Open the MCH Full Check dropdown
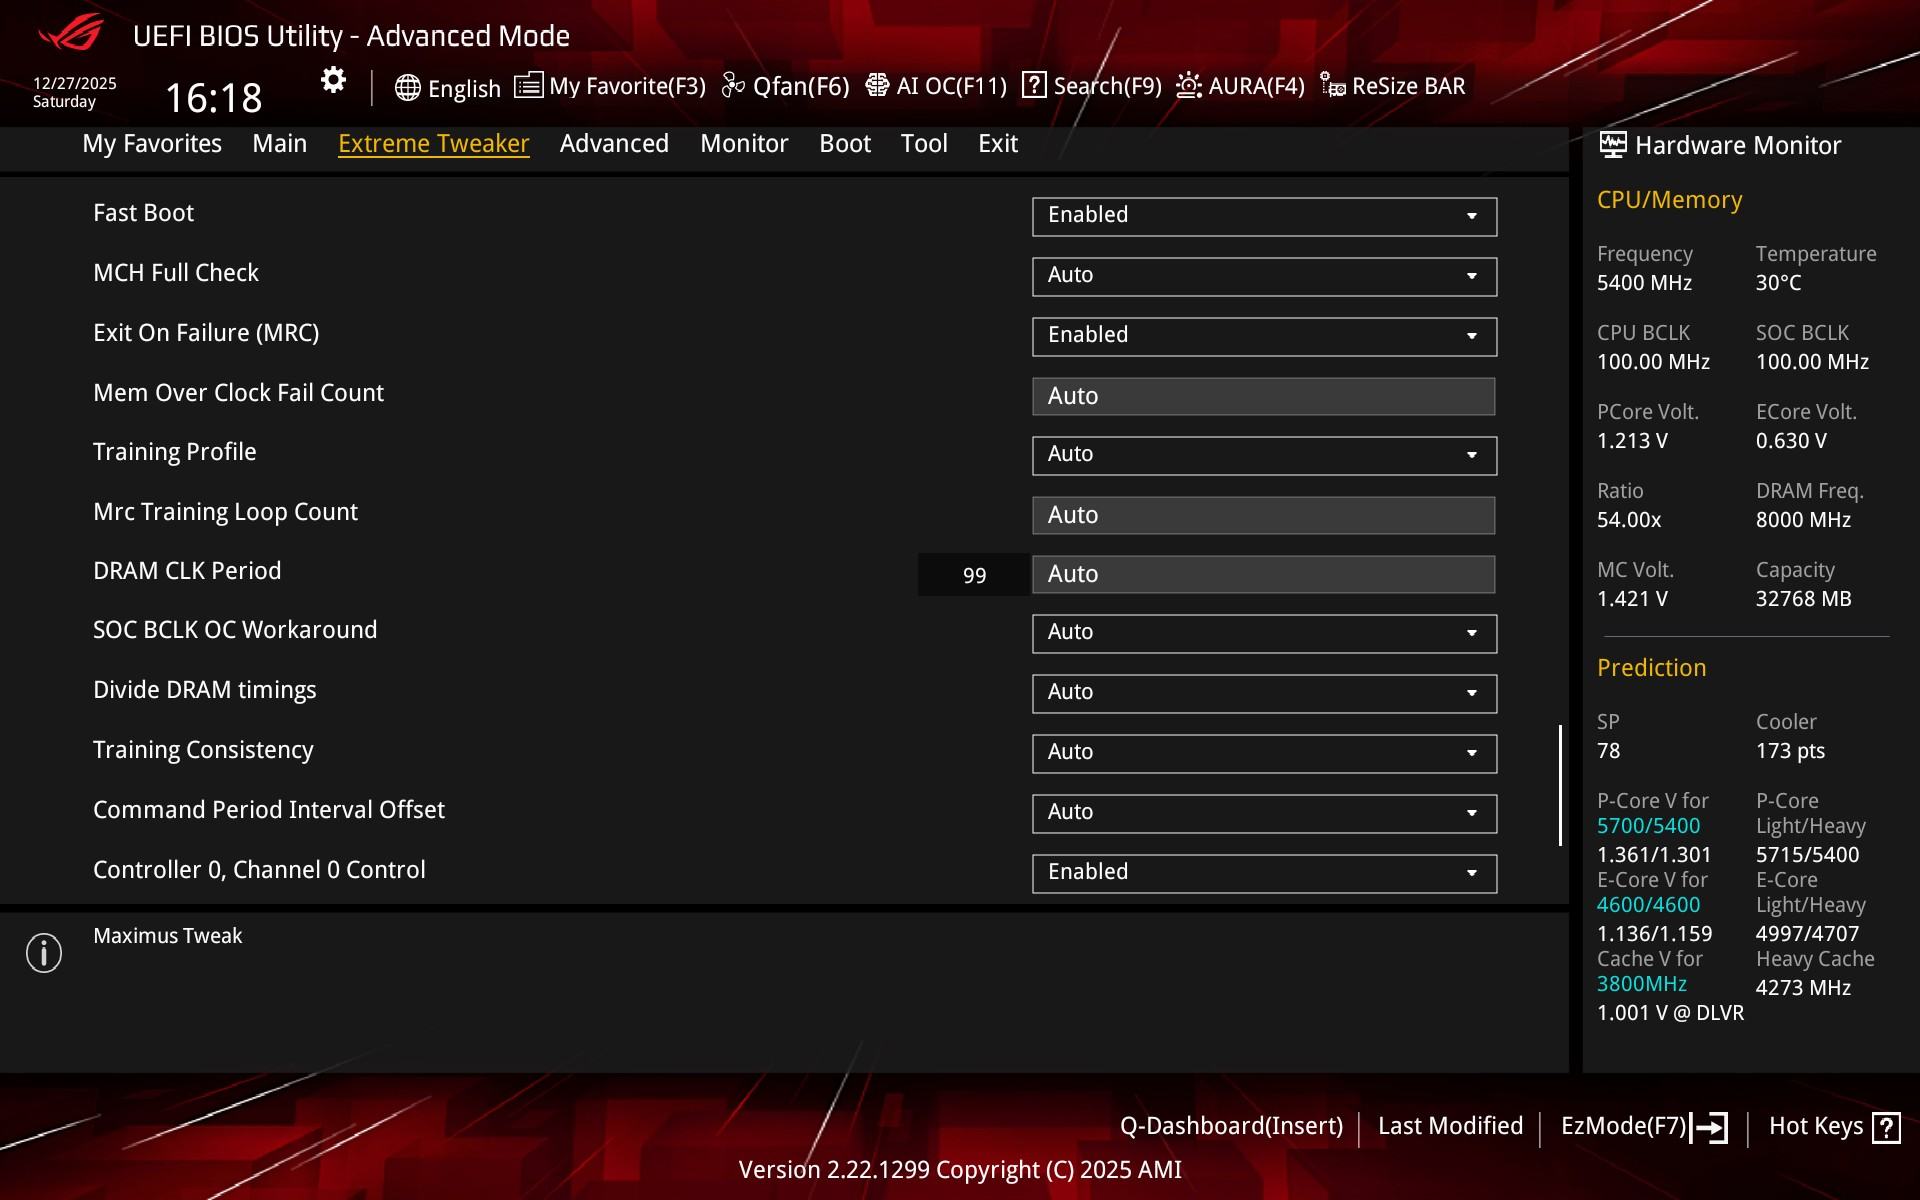1920x1200 pixels. pyautogui.click(x=1264, y=276)
